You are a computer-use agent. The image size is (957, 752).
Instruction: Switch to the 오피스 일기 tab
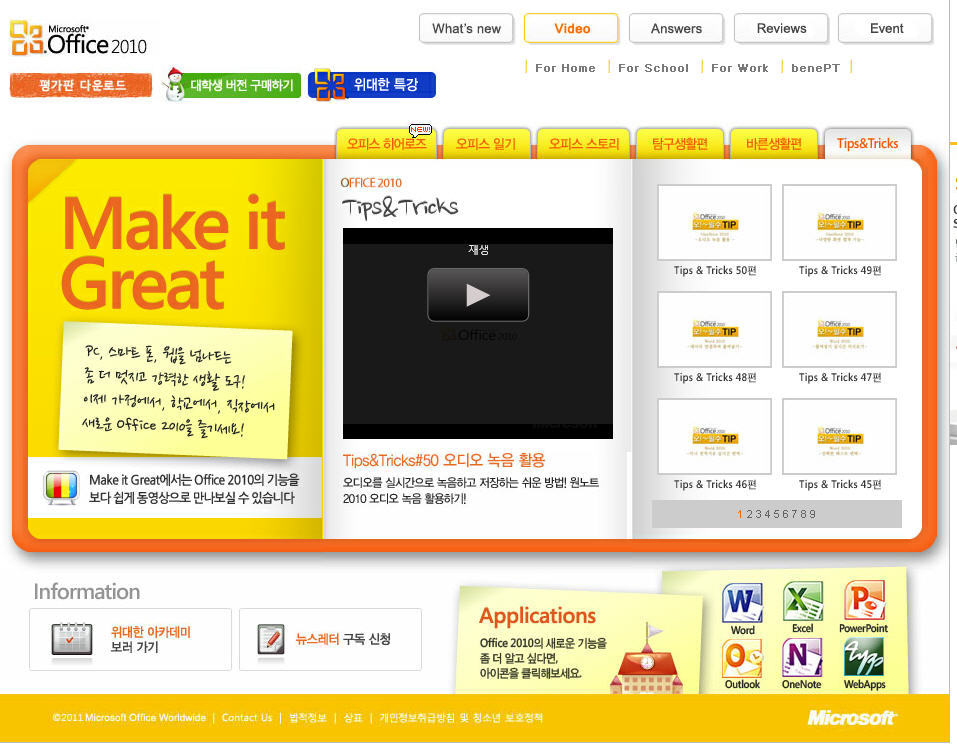[x=486, y=144]
